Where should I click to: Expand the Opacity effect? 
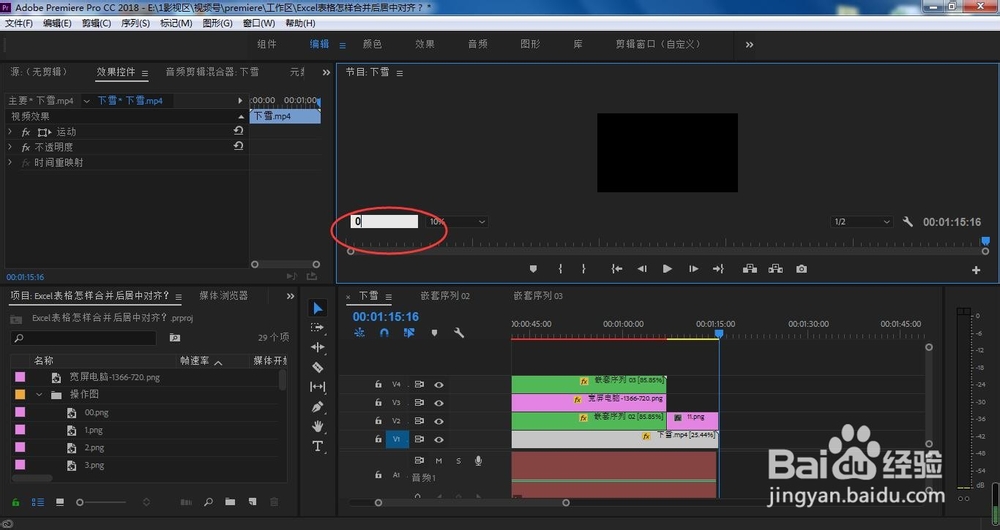coord(10,147)
